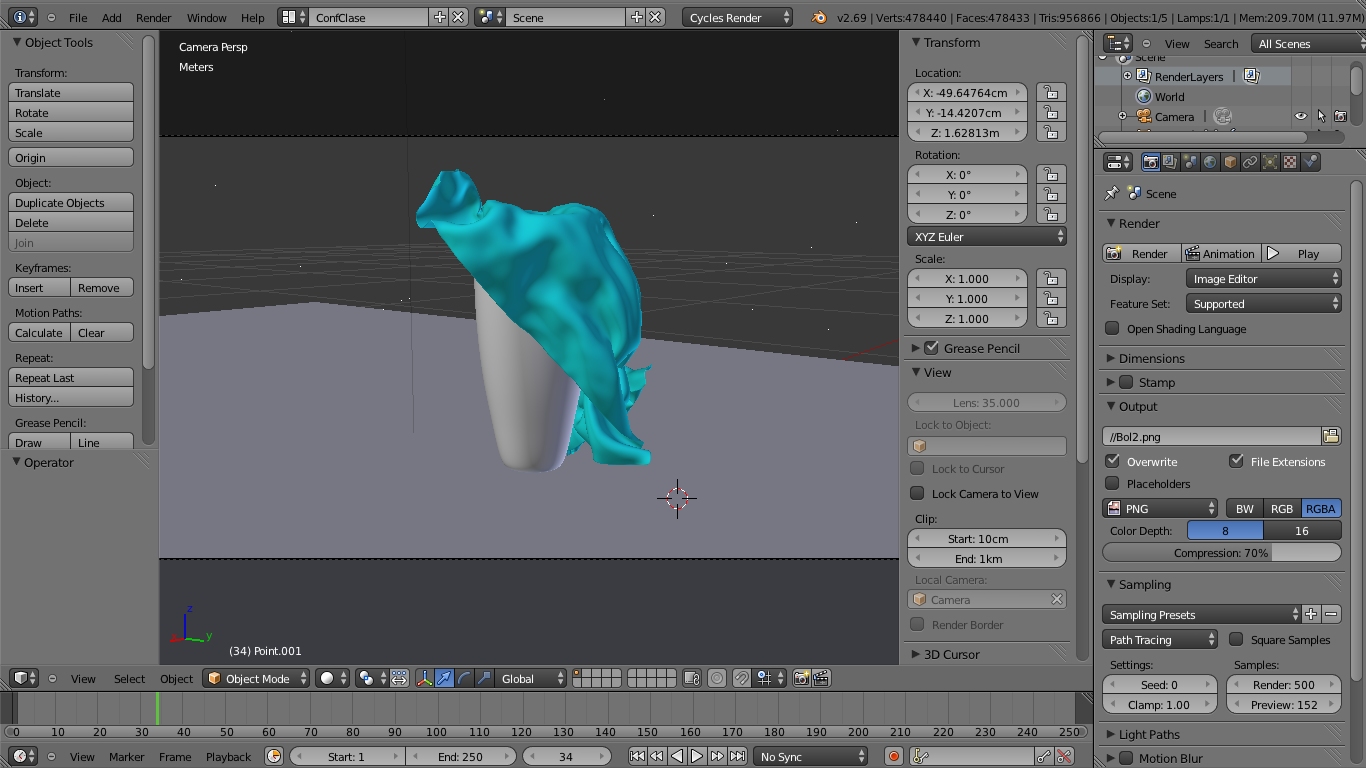
Task: Click the Duplicate Objects button
Action: [x=70, y=203]
